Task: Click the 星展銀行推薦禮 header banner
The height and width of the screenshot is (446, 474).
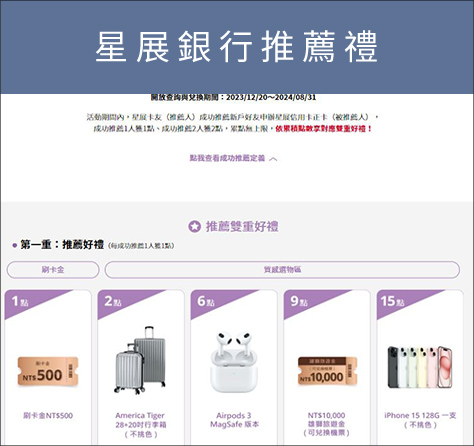Action: [x=237, y=47]
